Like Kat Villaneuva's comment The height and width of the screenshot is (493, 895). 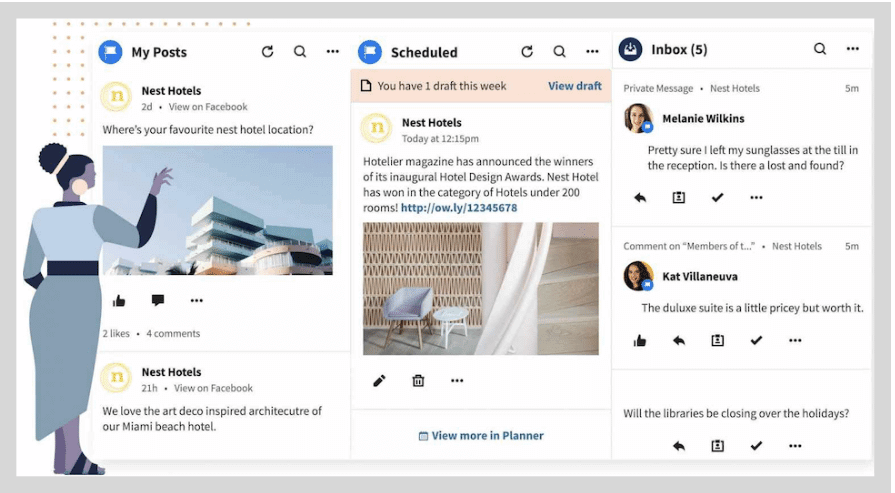[x=640, y=341]
